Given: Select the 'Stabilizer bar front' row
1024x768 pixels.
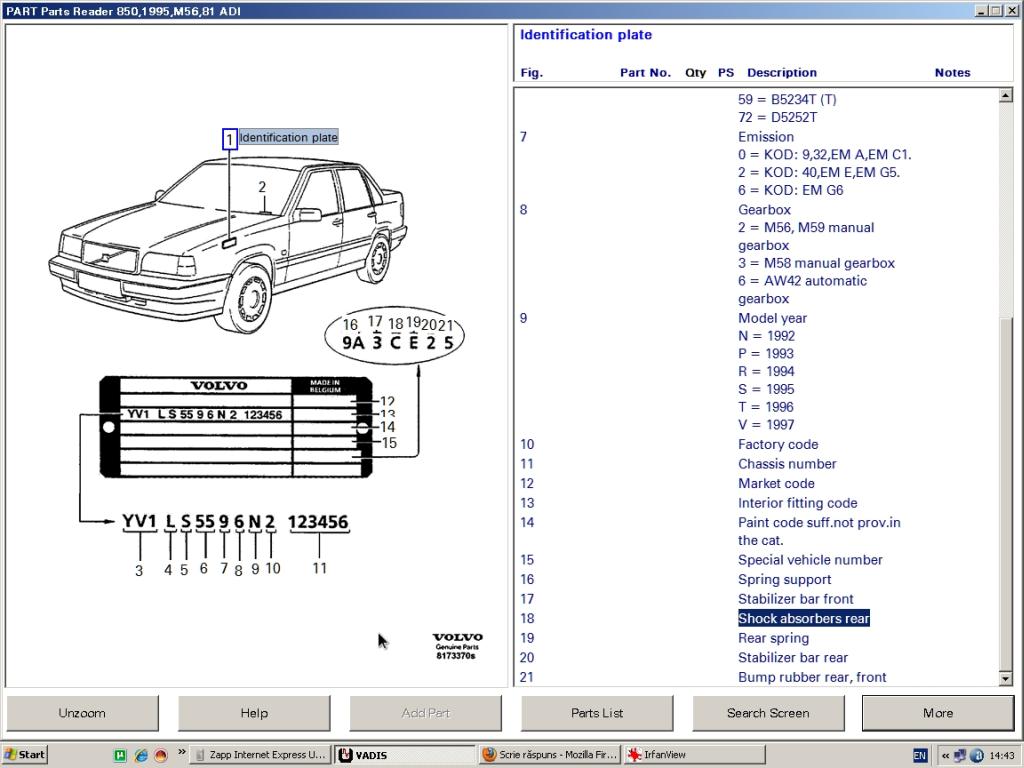Looking at the screenshot, I should pos(795,599).
